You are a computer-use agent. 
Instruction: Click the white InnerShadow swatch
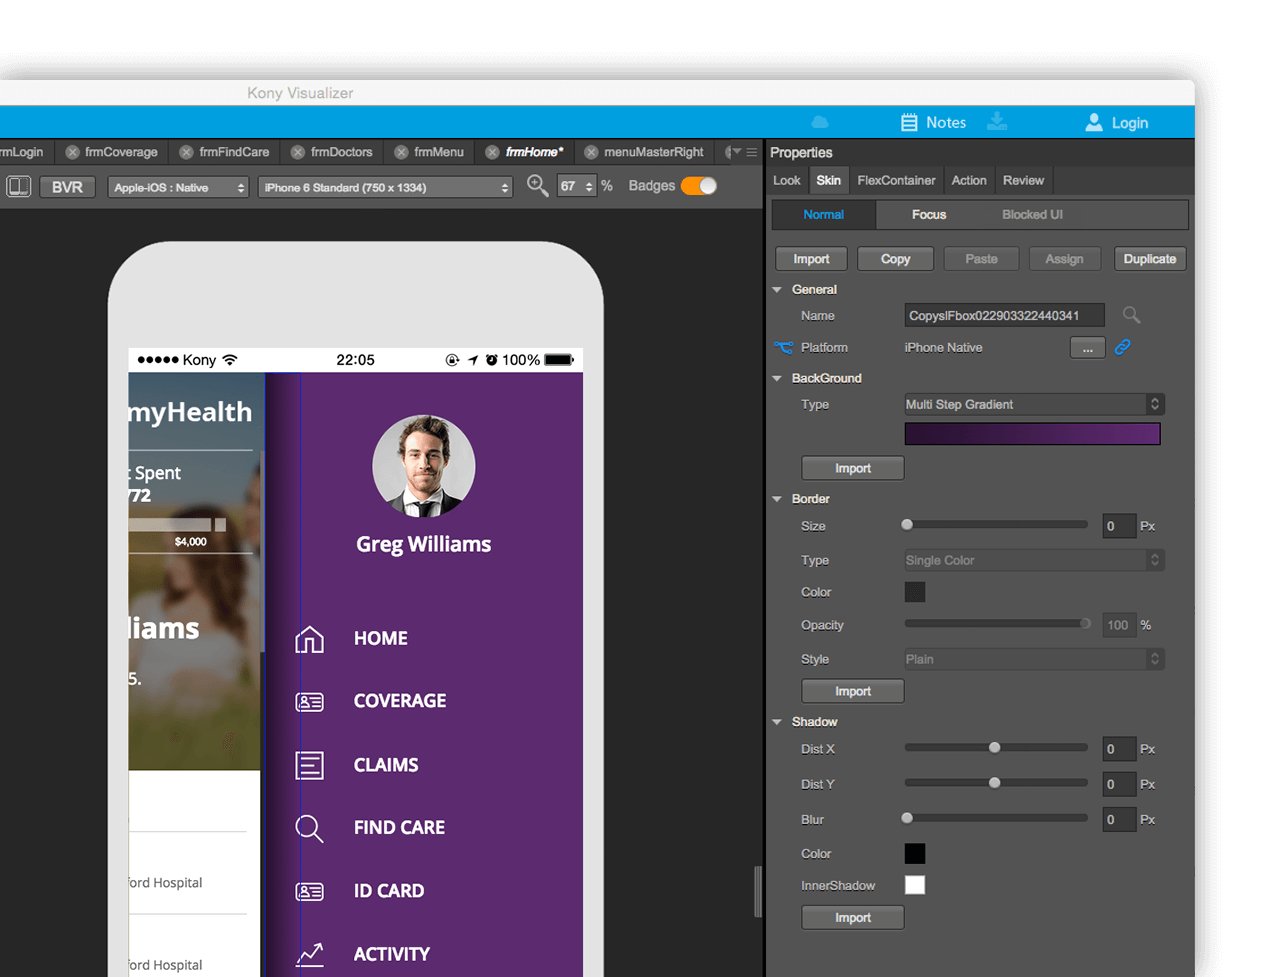click(914, 885)
